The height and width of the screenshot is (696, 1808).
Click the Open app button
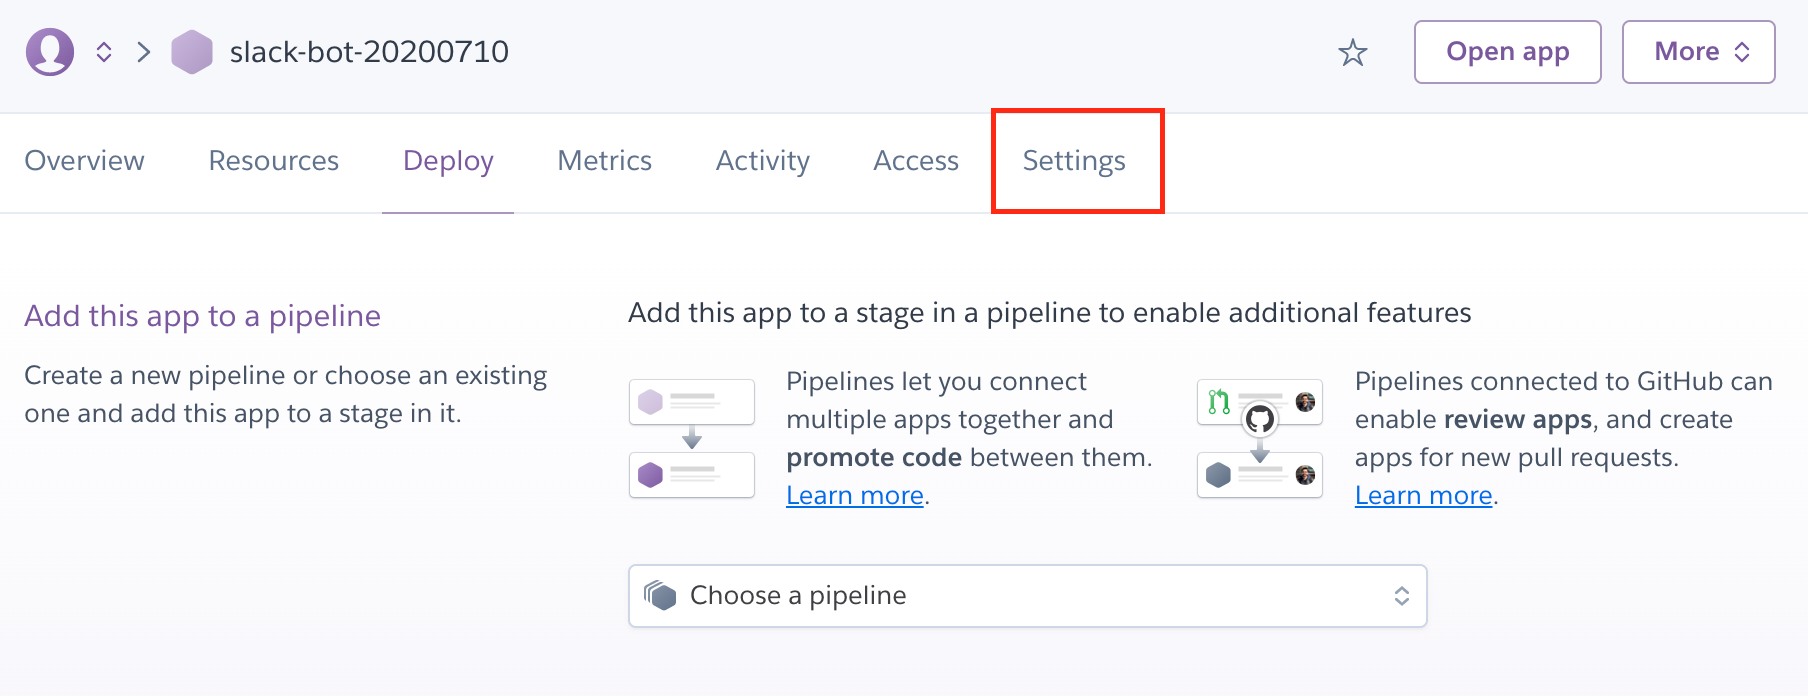1507,52
